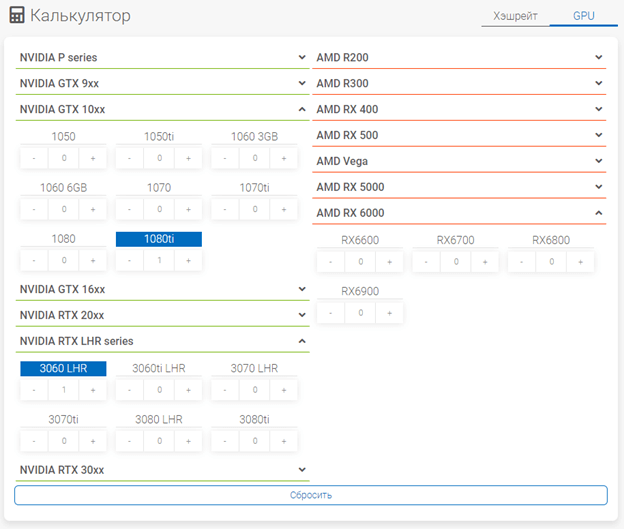Increase the 1050 card count

click(x=93, y=158)
